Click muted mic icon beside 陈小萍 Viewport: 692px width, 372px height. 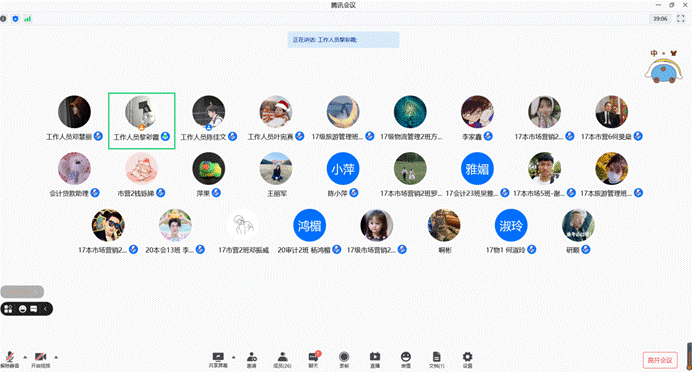point(354,193)
